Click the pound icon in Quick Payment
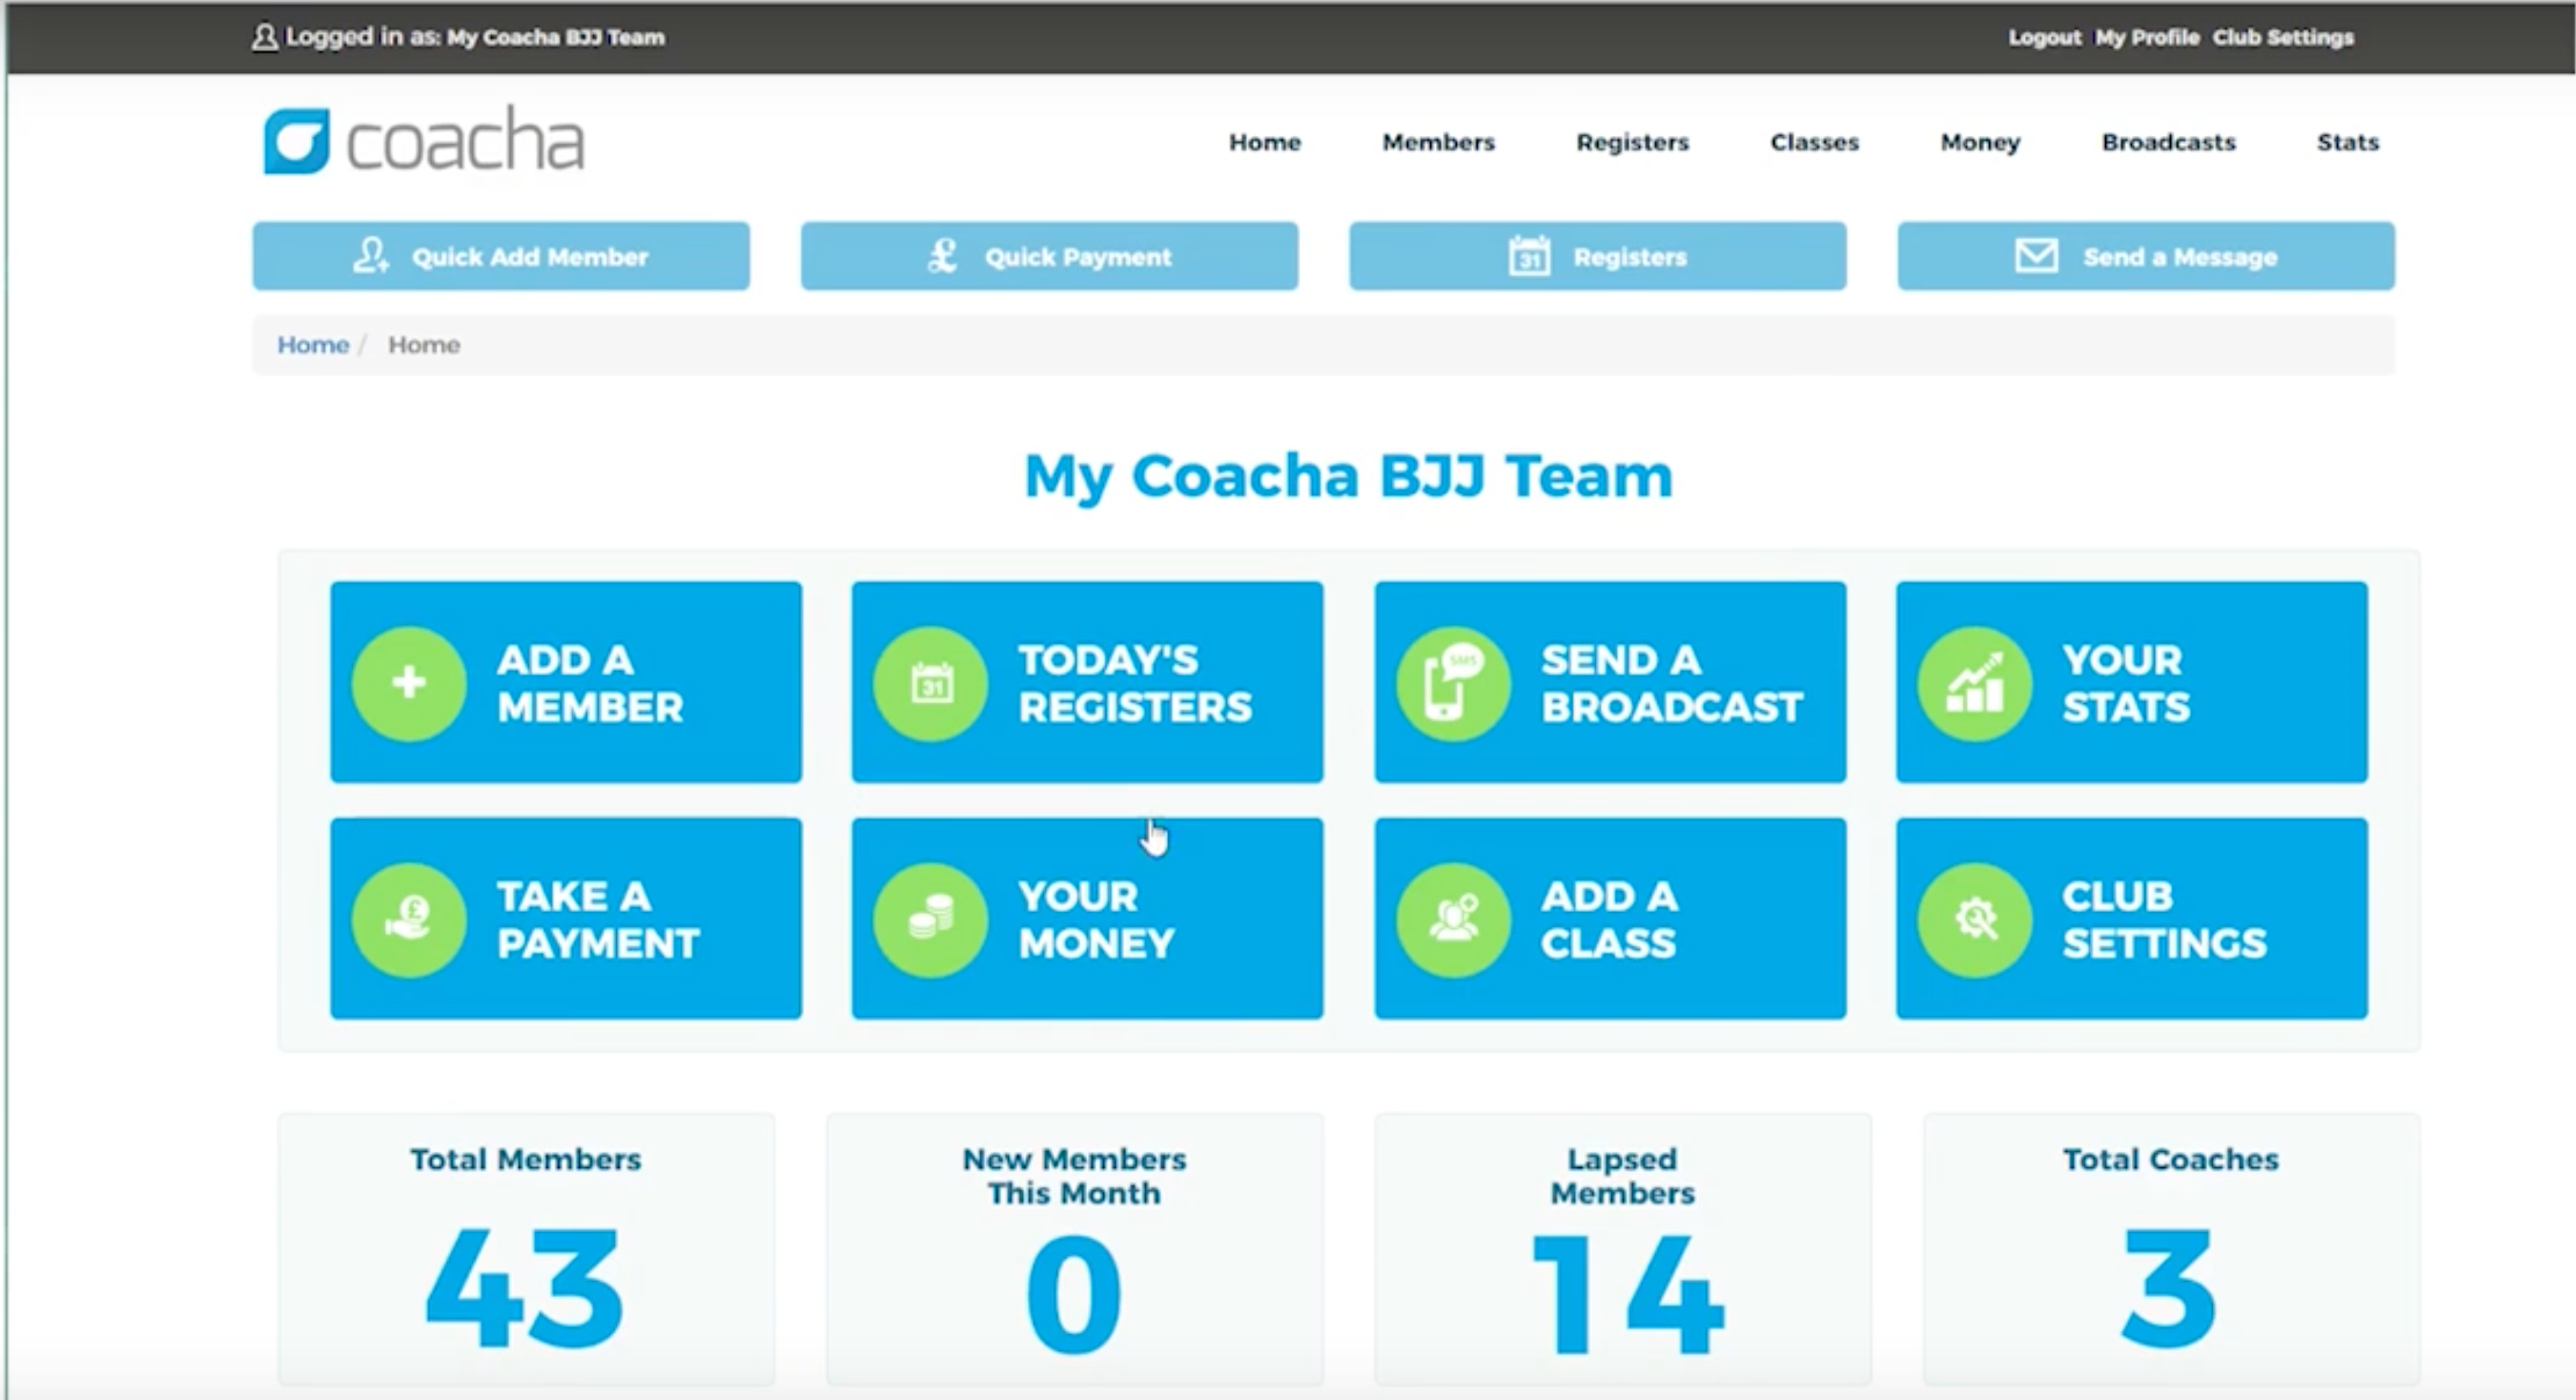This screenshot has width=2576, height=1400. (x=943, y=256)
